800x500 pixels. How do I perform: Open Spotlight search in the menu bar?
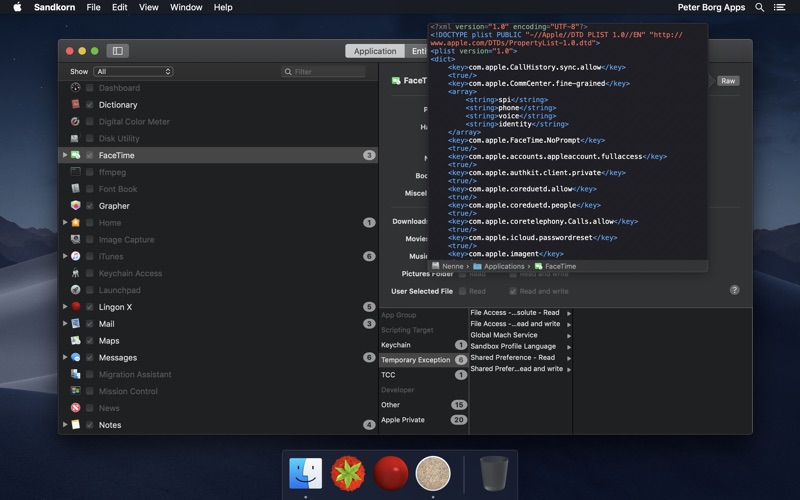tap(760, 7)
